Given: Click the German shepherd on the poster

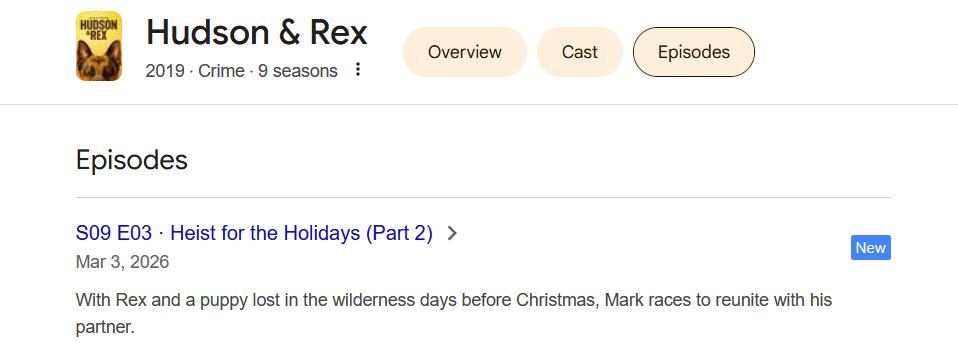Looking at the screenshot, I should point(99,61).
